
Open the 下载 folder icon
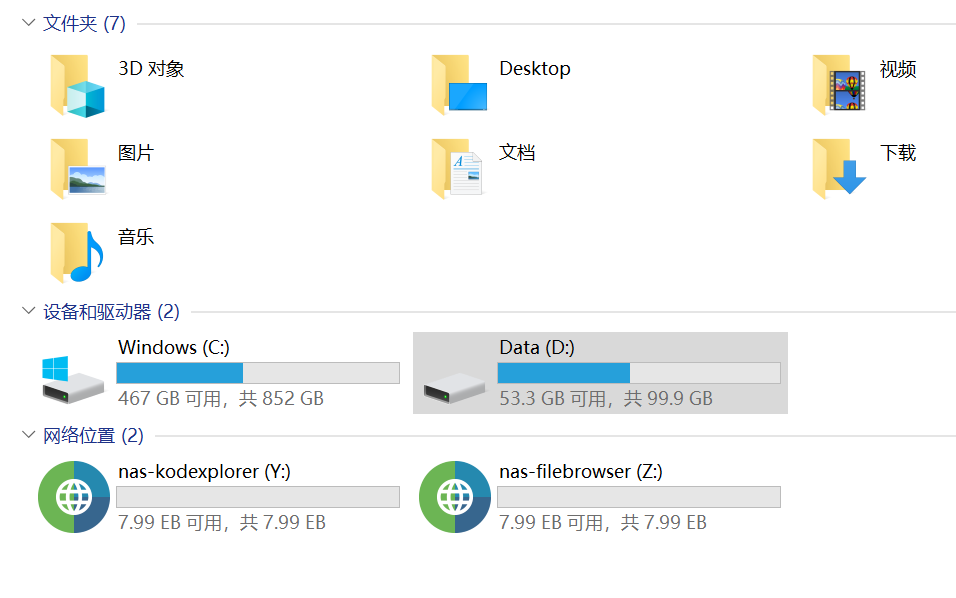coord(839,167)
